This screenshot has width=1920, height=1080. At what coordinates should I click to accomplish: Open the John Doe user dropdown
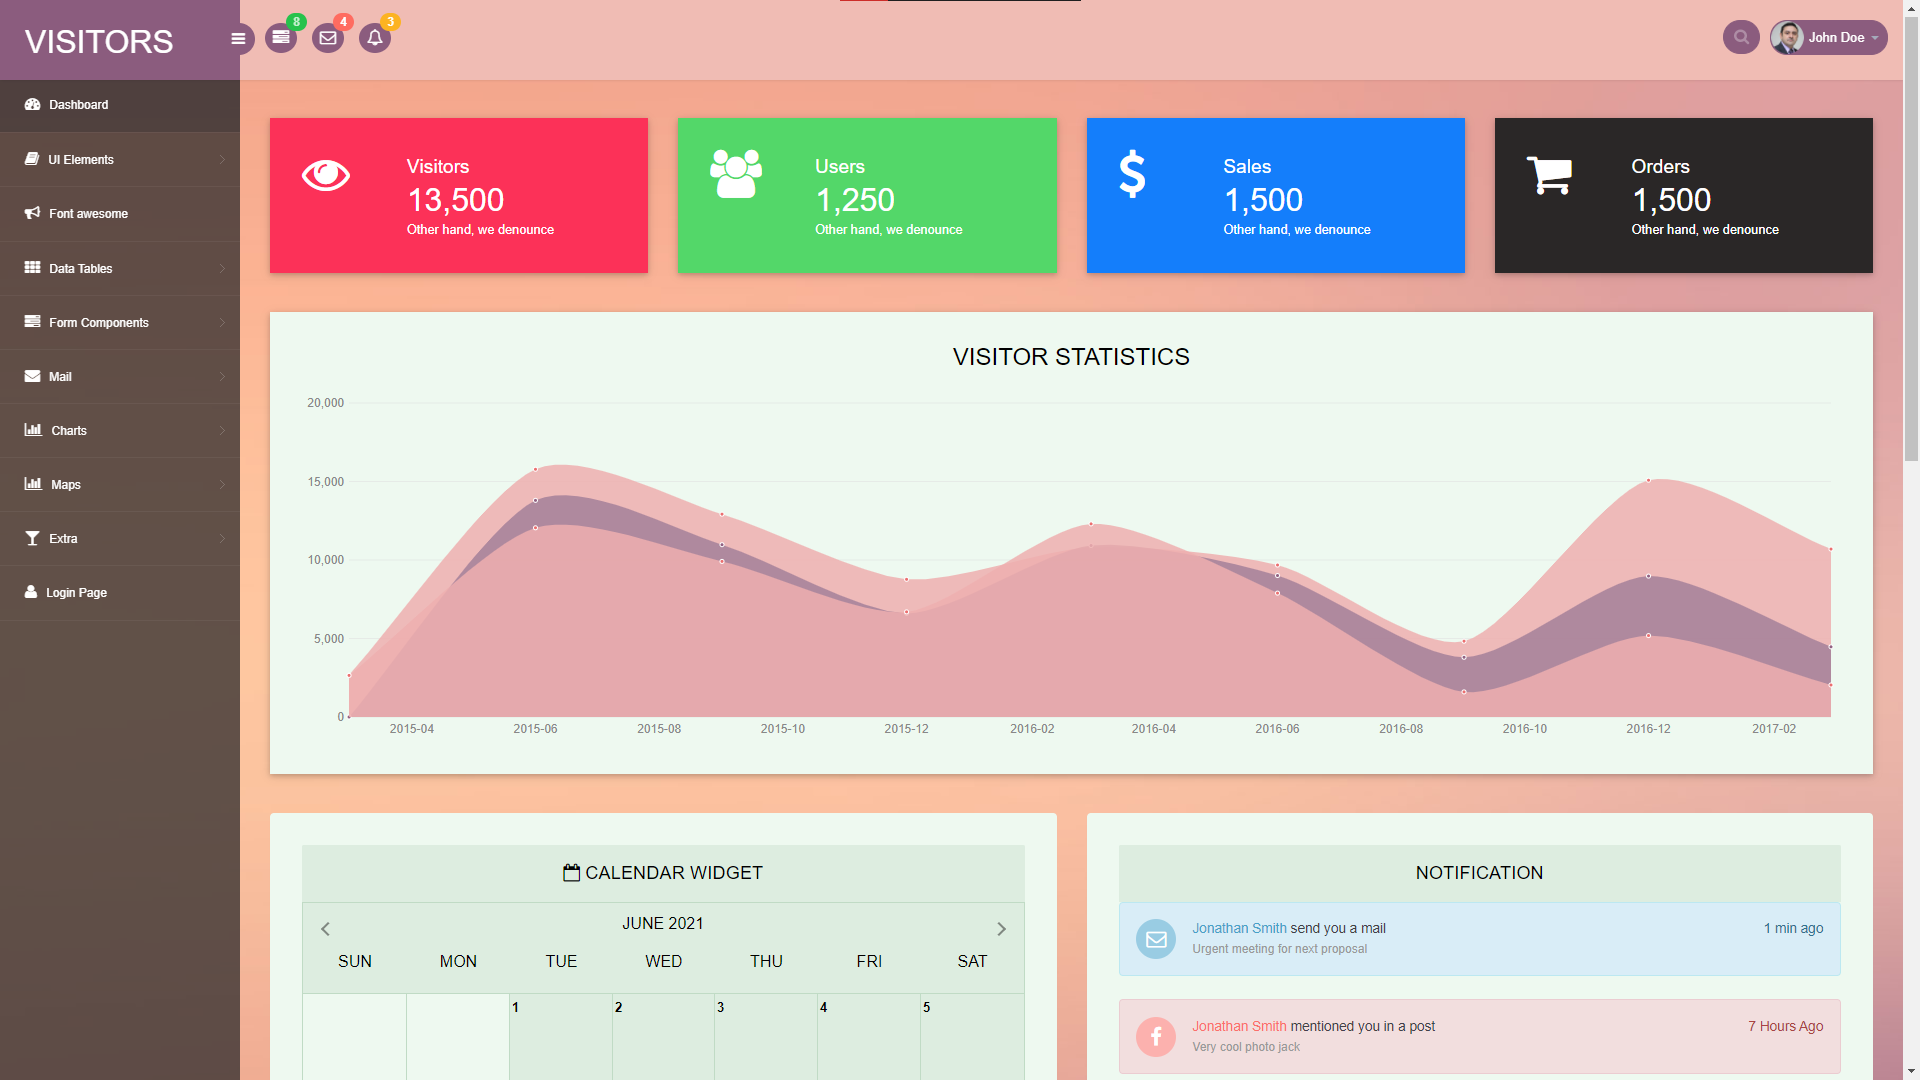tap(1829, 37)
